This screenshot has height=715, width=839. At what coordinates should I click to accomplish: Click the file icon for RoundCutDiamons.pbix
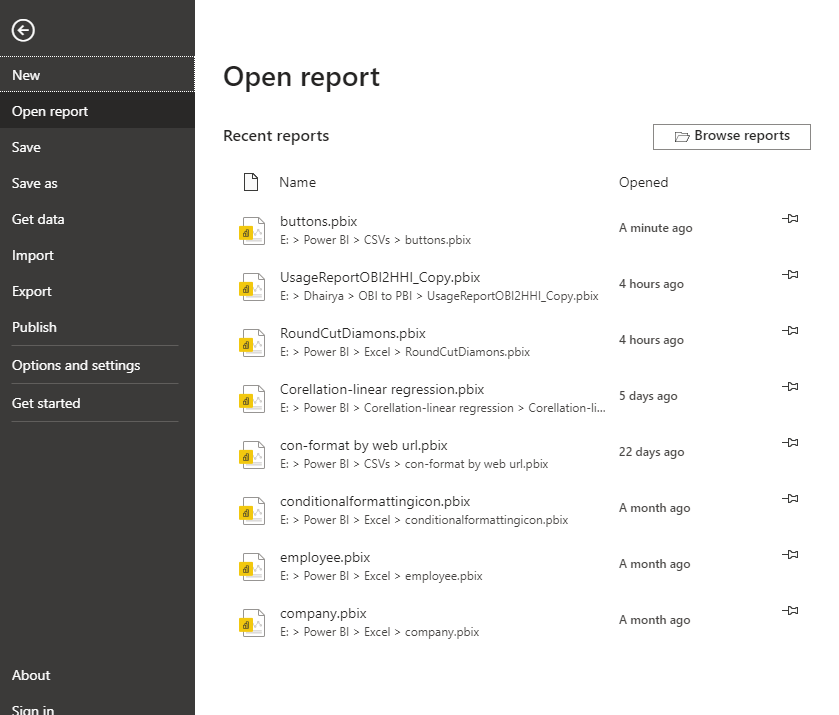[x=252, y=342]
